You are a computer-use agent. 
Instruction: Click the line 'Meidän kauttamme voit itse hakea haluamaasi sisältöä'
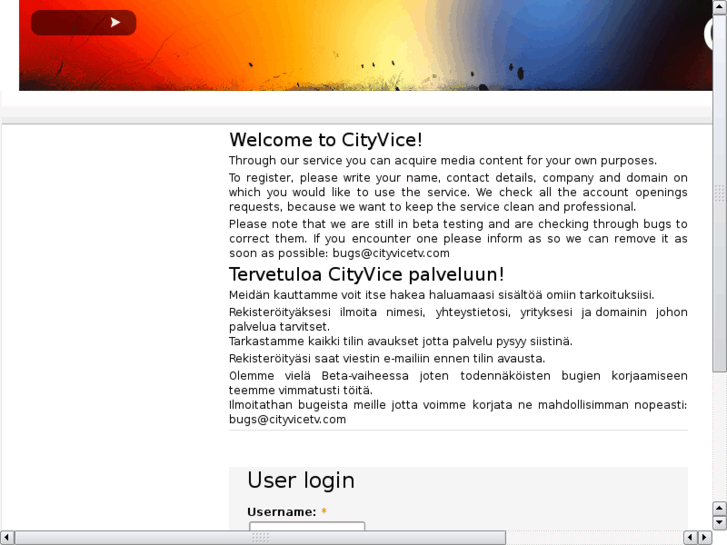[x=441, y=295]
